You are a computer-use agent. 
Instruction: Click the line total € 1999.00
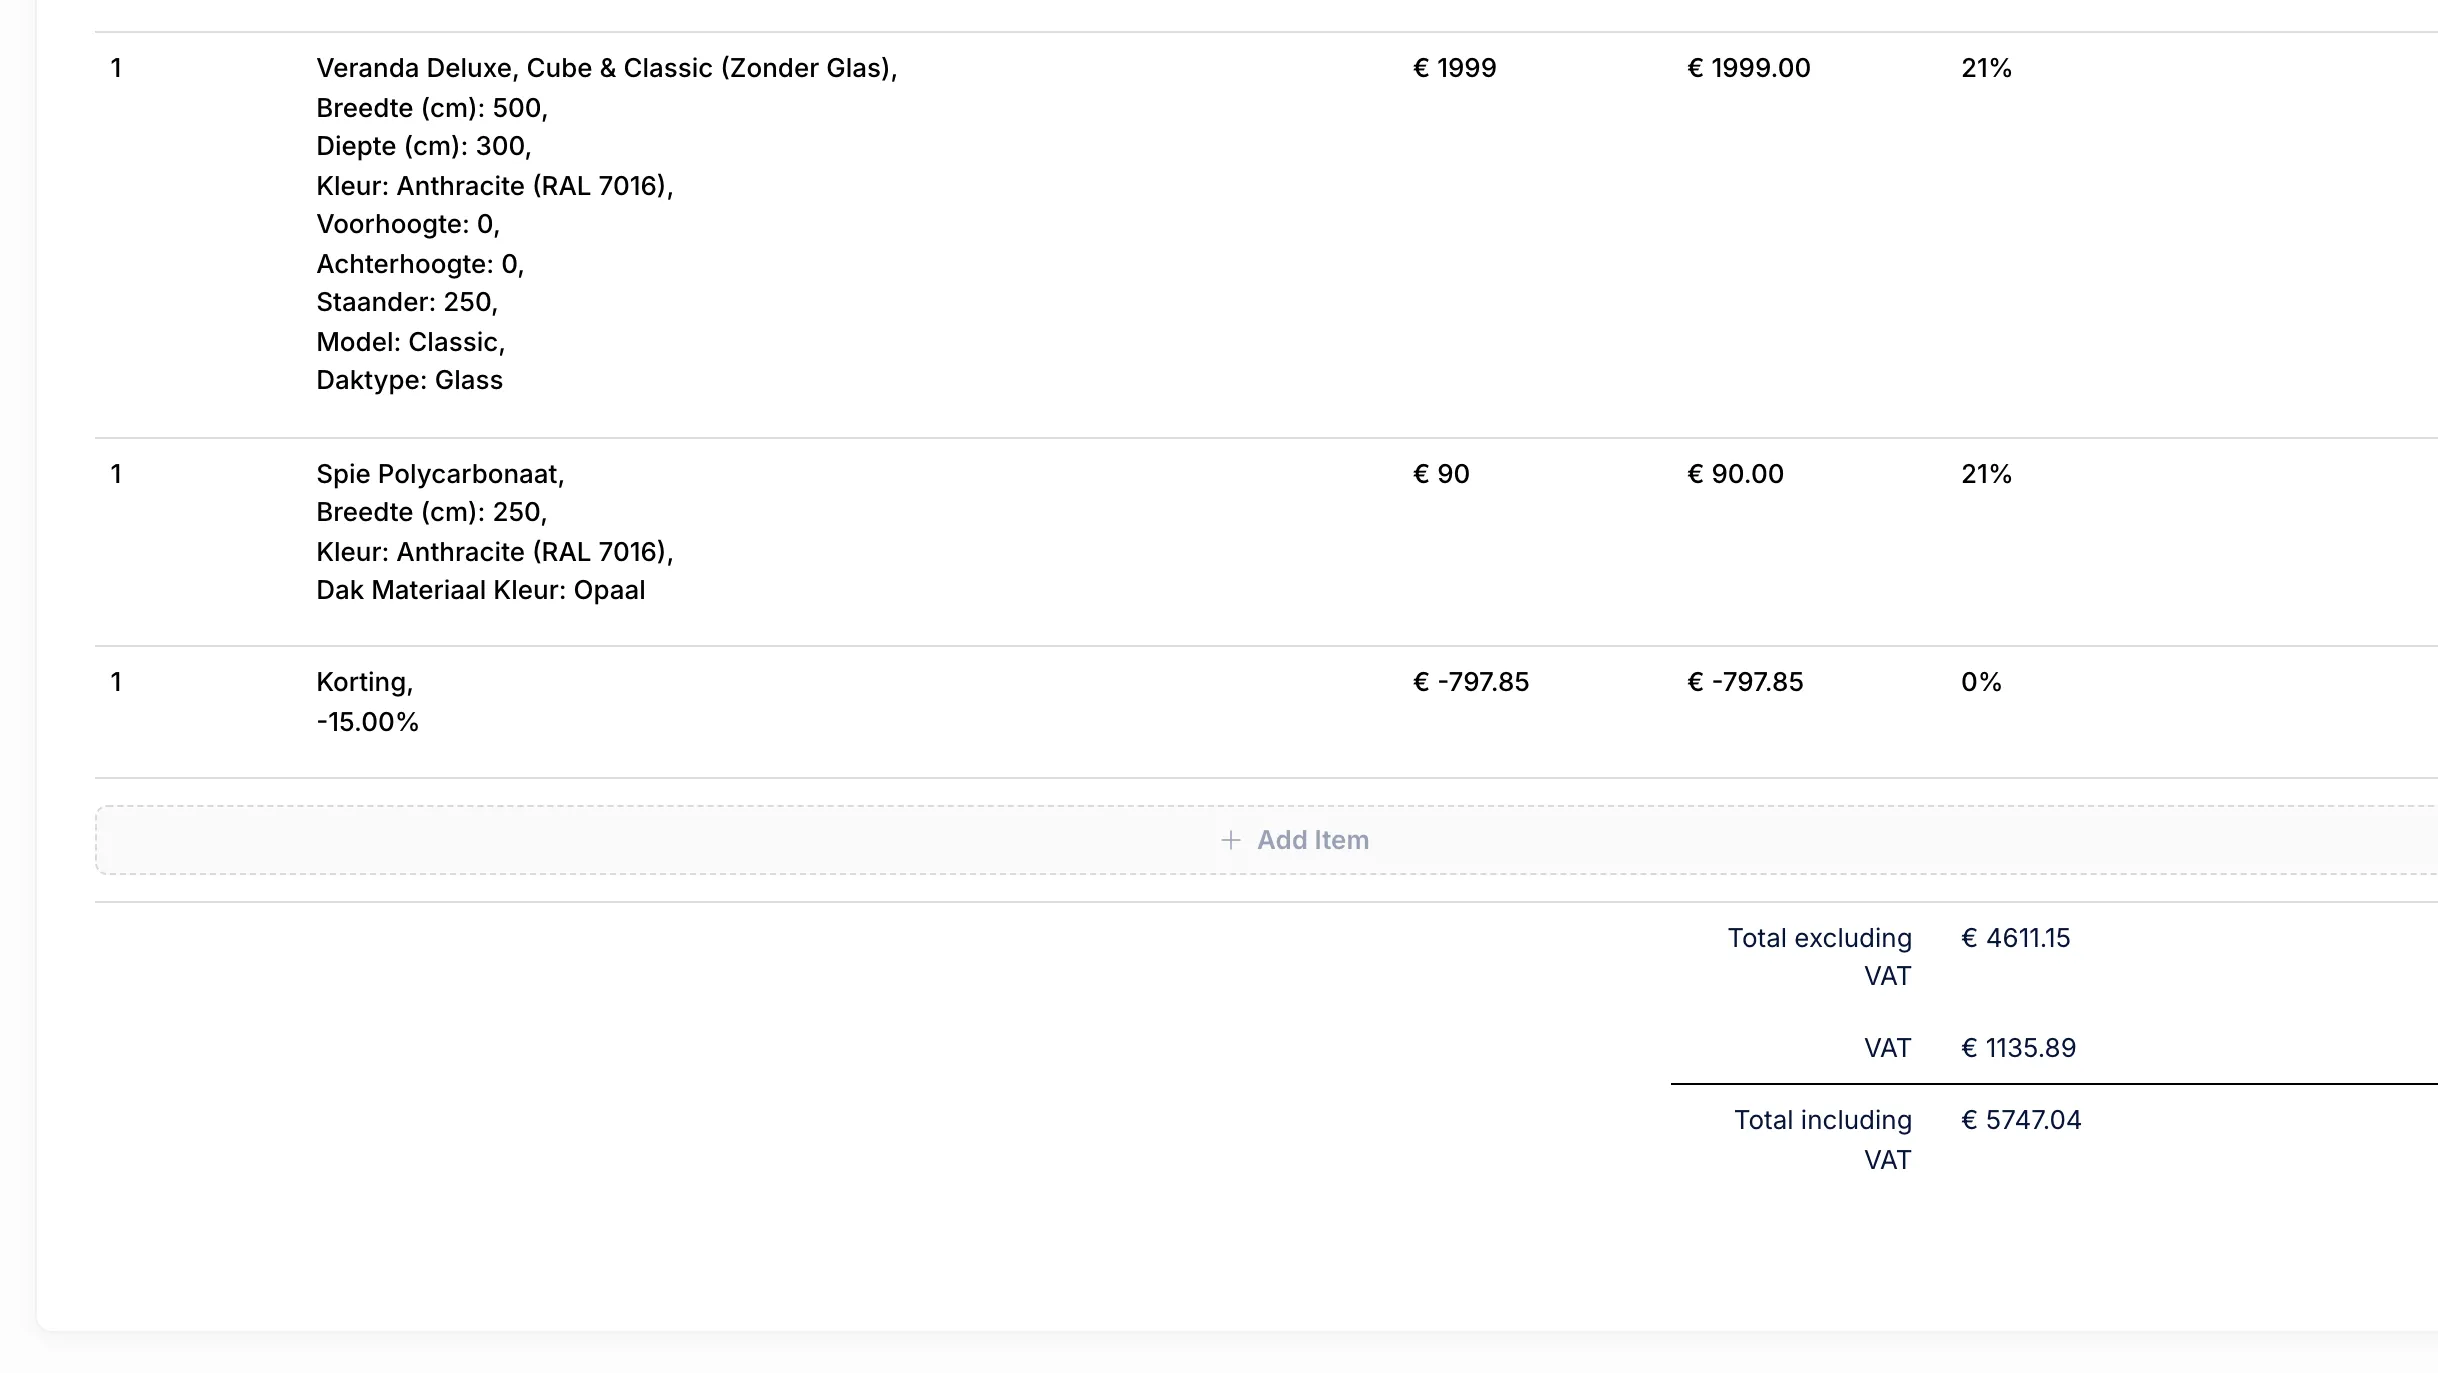(x=1749, y=68)
